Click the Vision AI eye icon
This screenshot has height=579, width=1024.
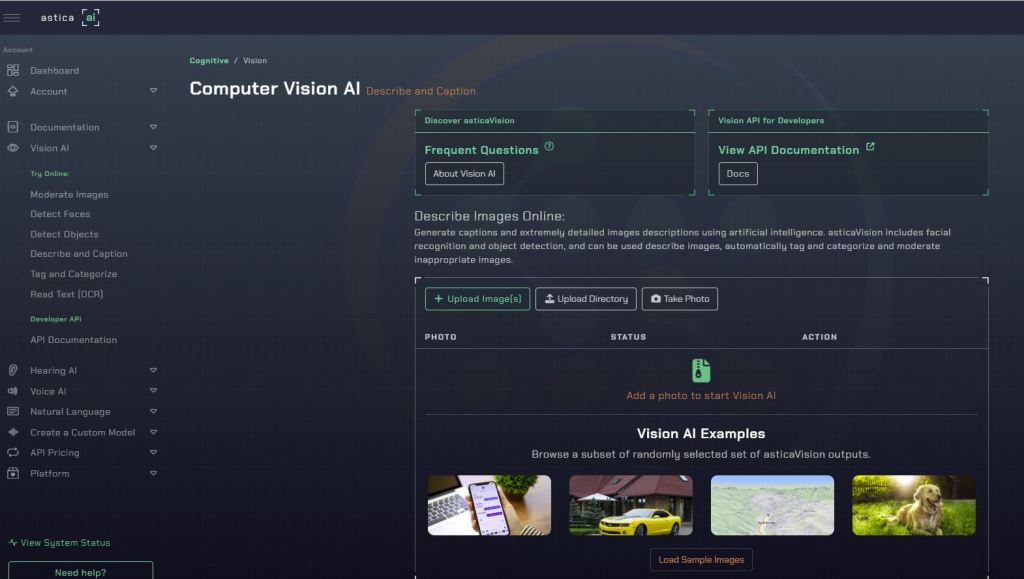click(13, 148)
